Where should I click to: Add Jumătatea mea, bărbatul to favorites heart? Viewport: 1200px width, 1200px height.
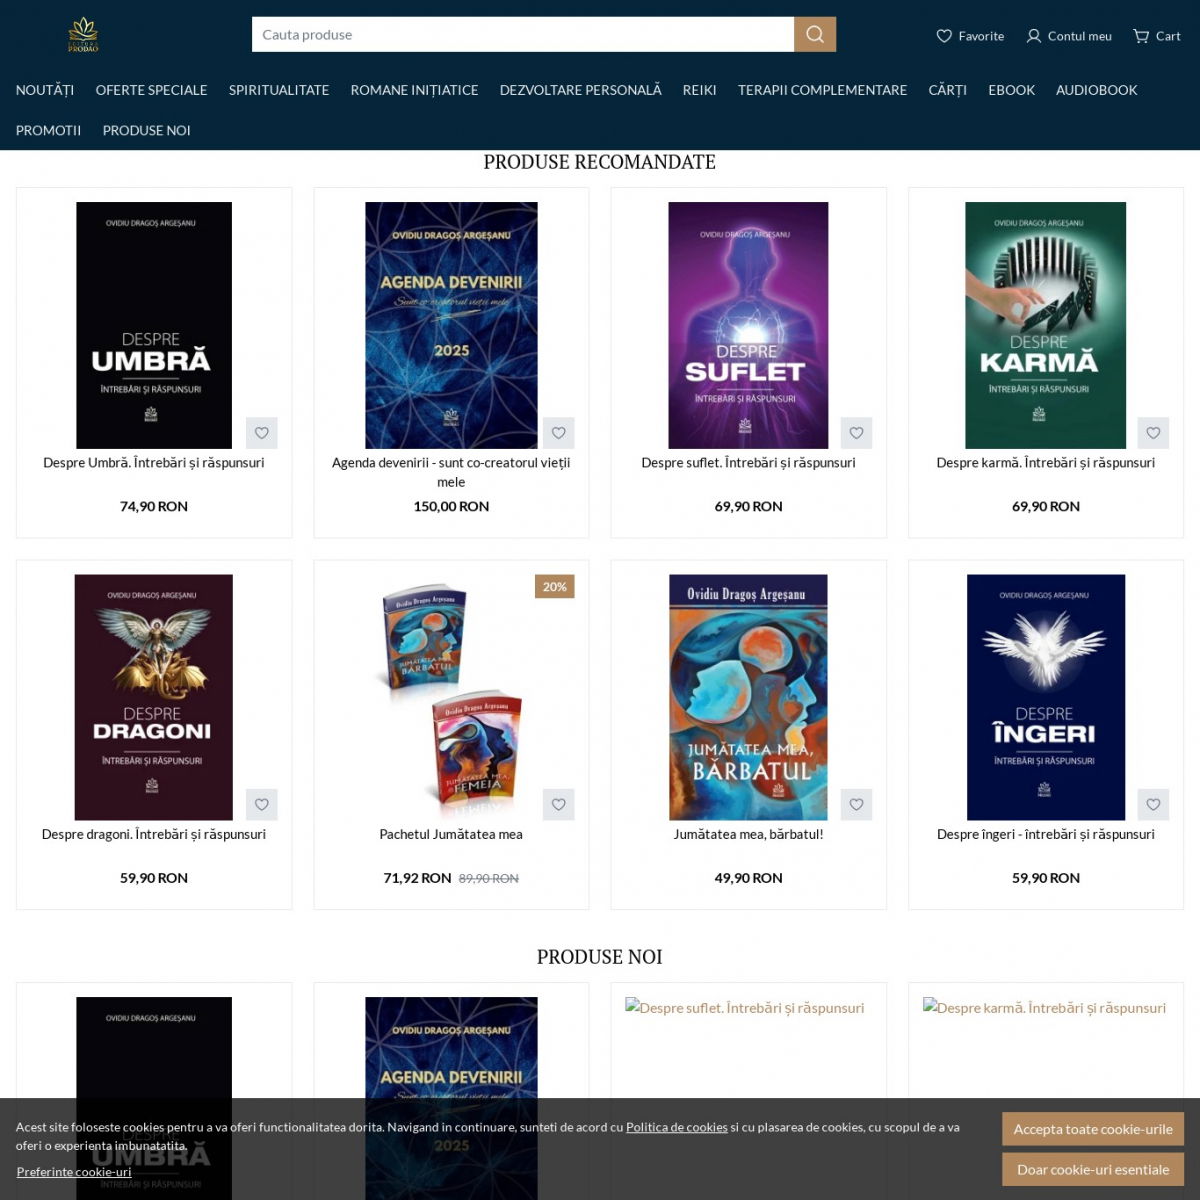(x=857, y=805)
